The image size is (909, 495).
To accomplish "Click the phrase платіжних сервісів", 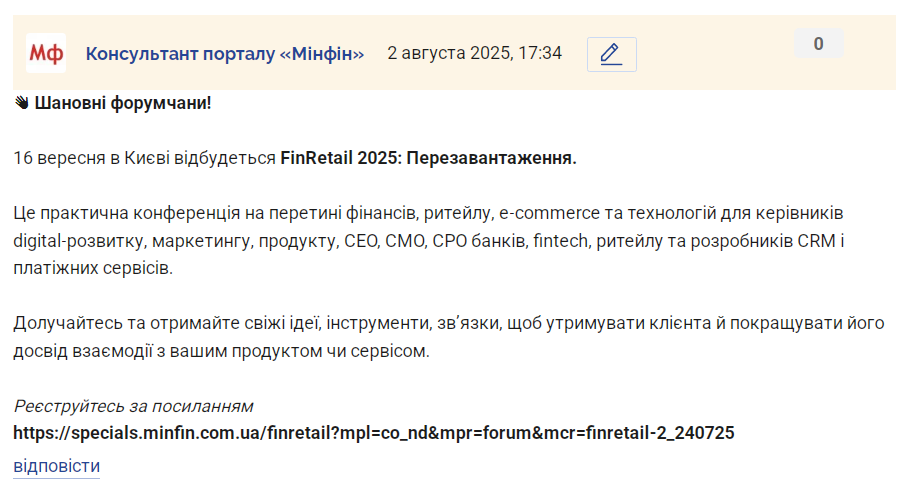I will (93, 268).
